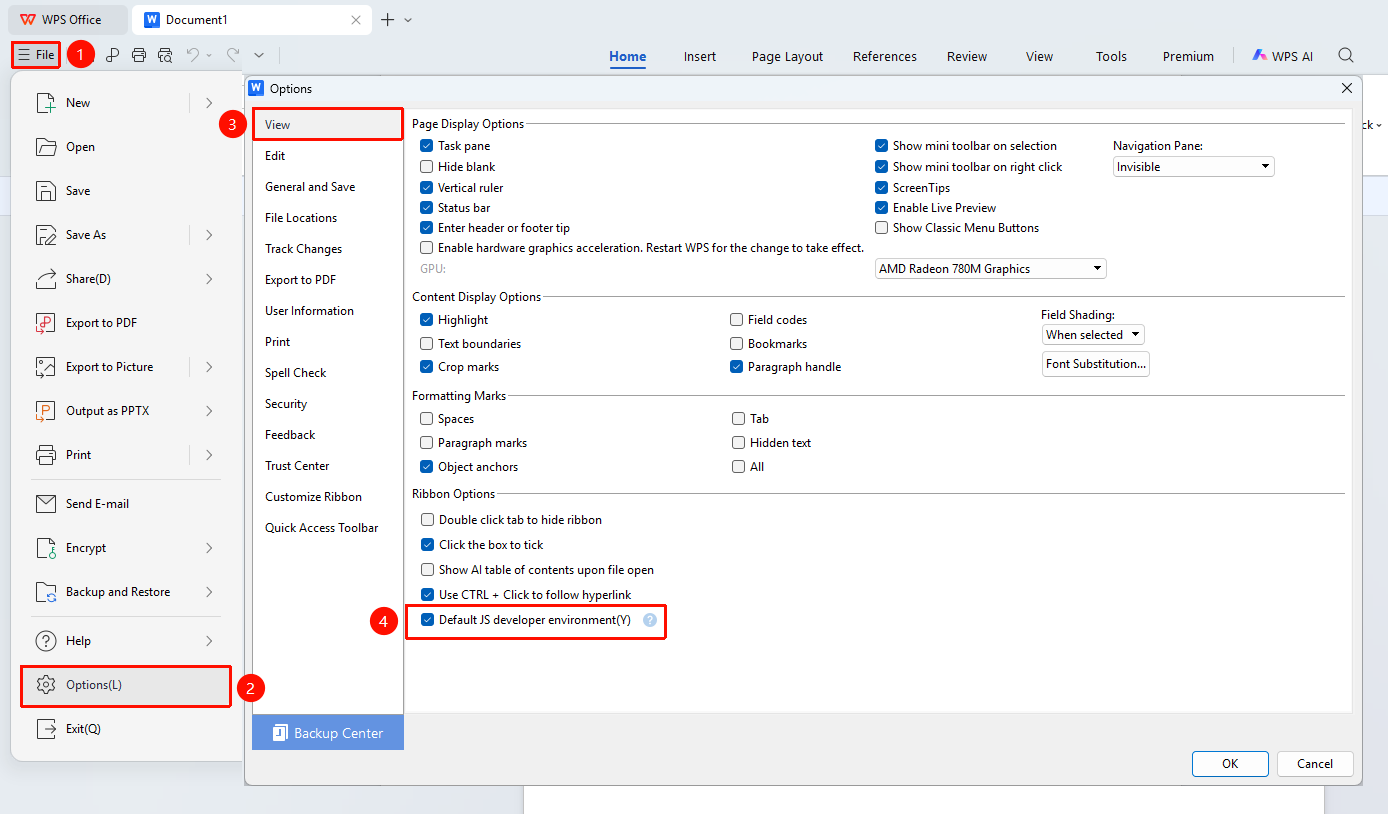Close the Document1 tab

356,19
